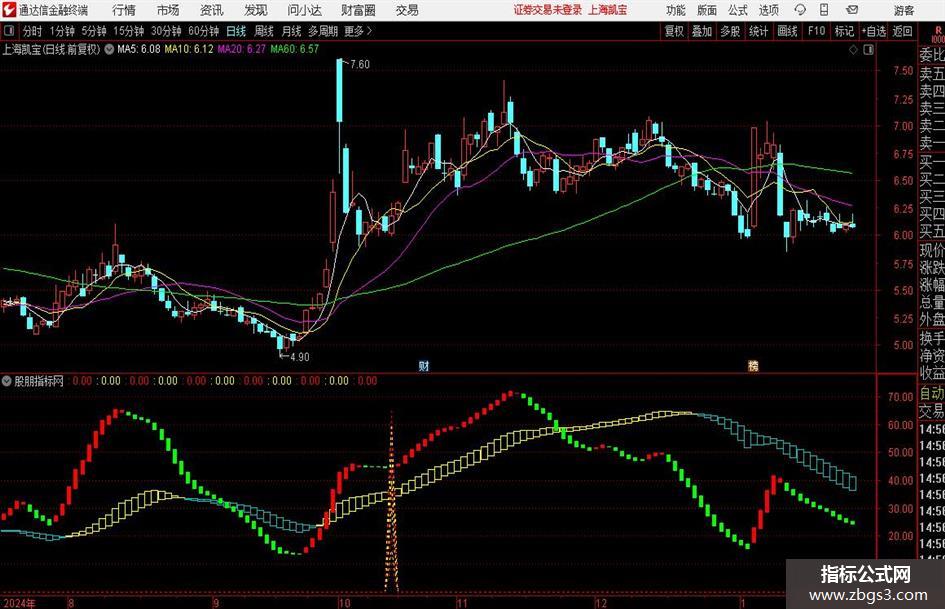This screenshot has height=609, width=945.
Task: Open the 交易 menu
Action: [407, 10]
